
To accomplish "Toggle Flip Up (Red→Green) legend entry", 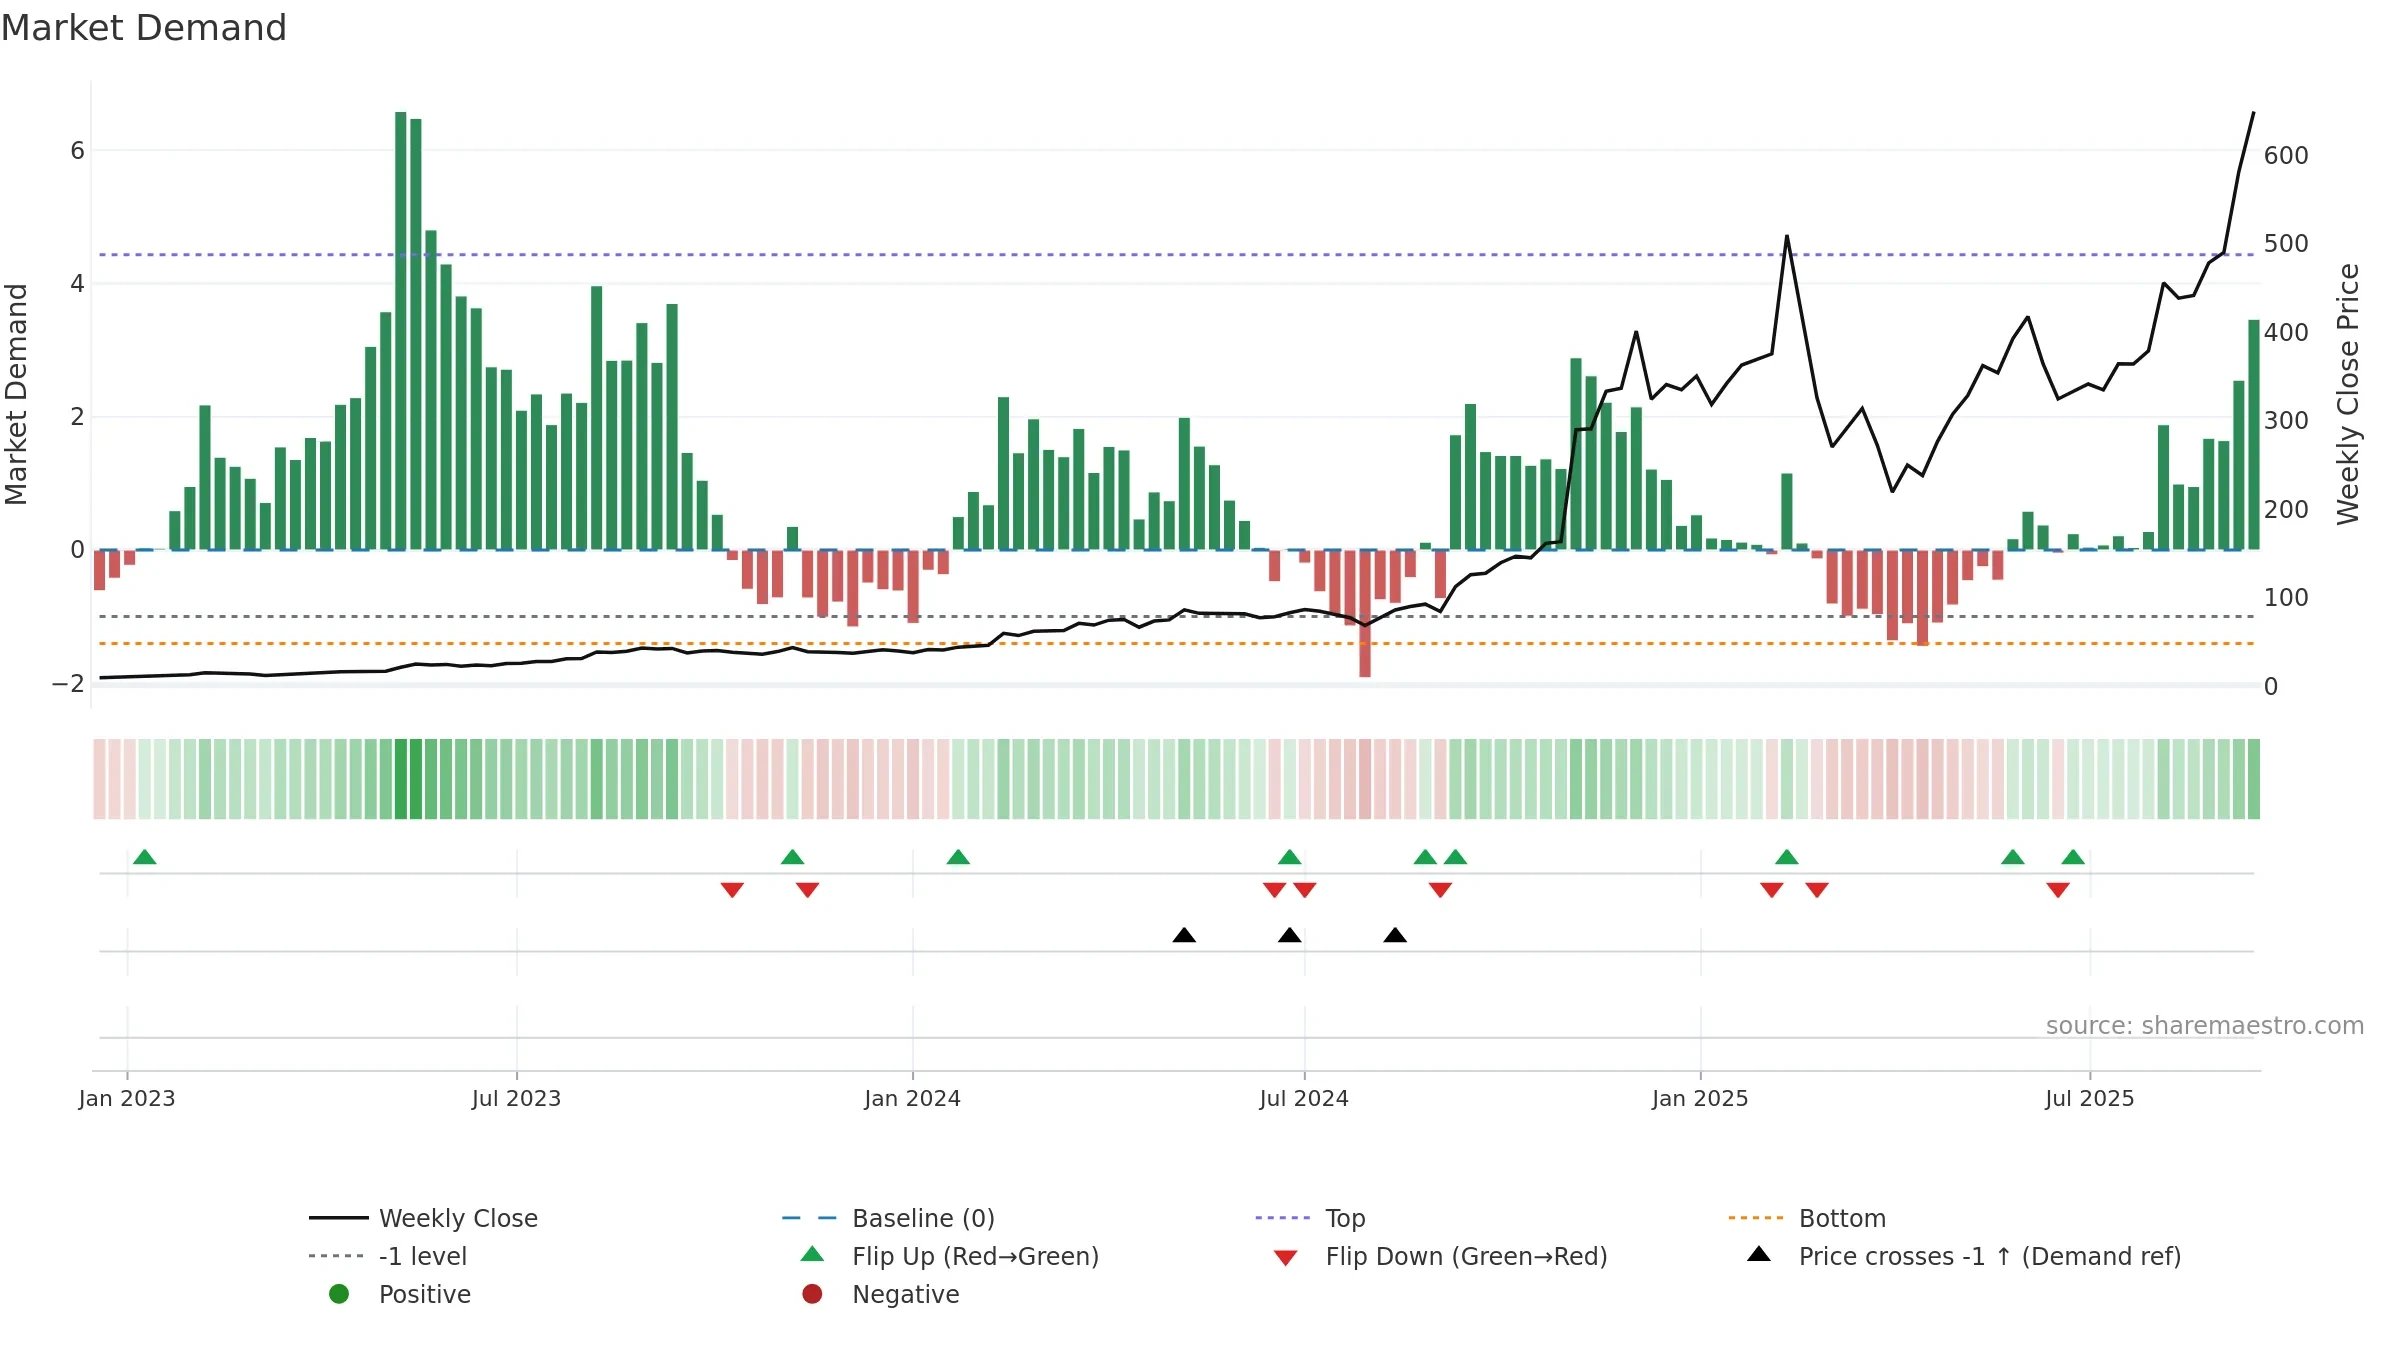I will 950,1256.
